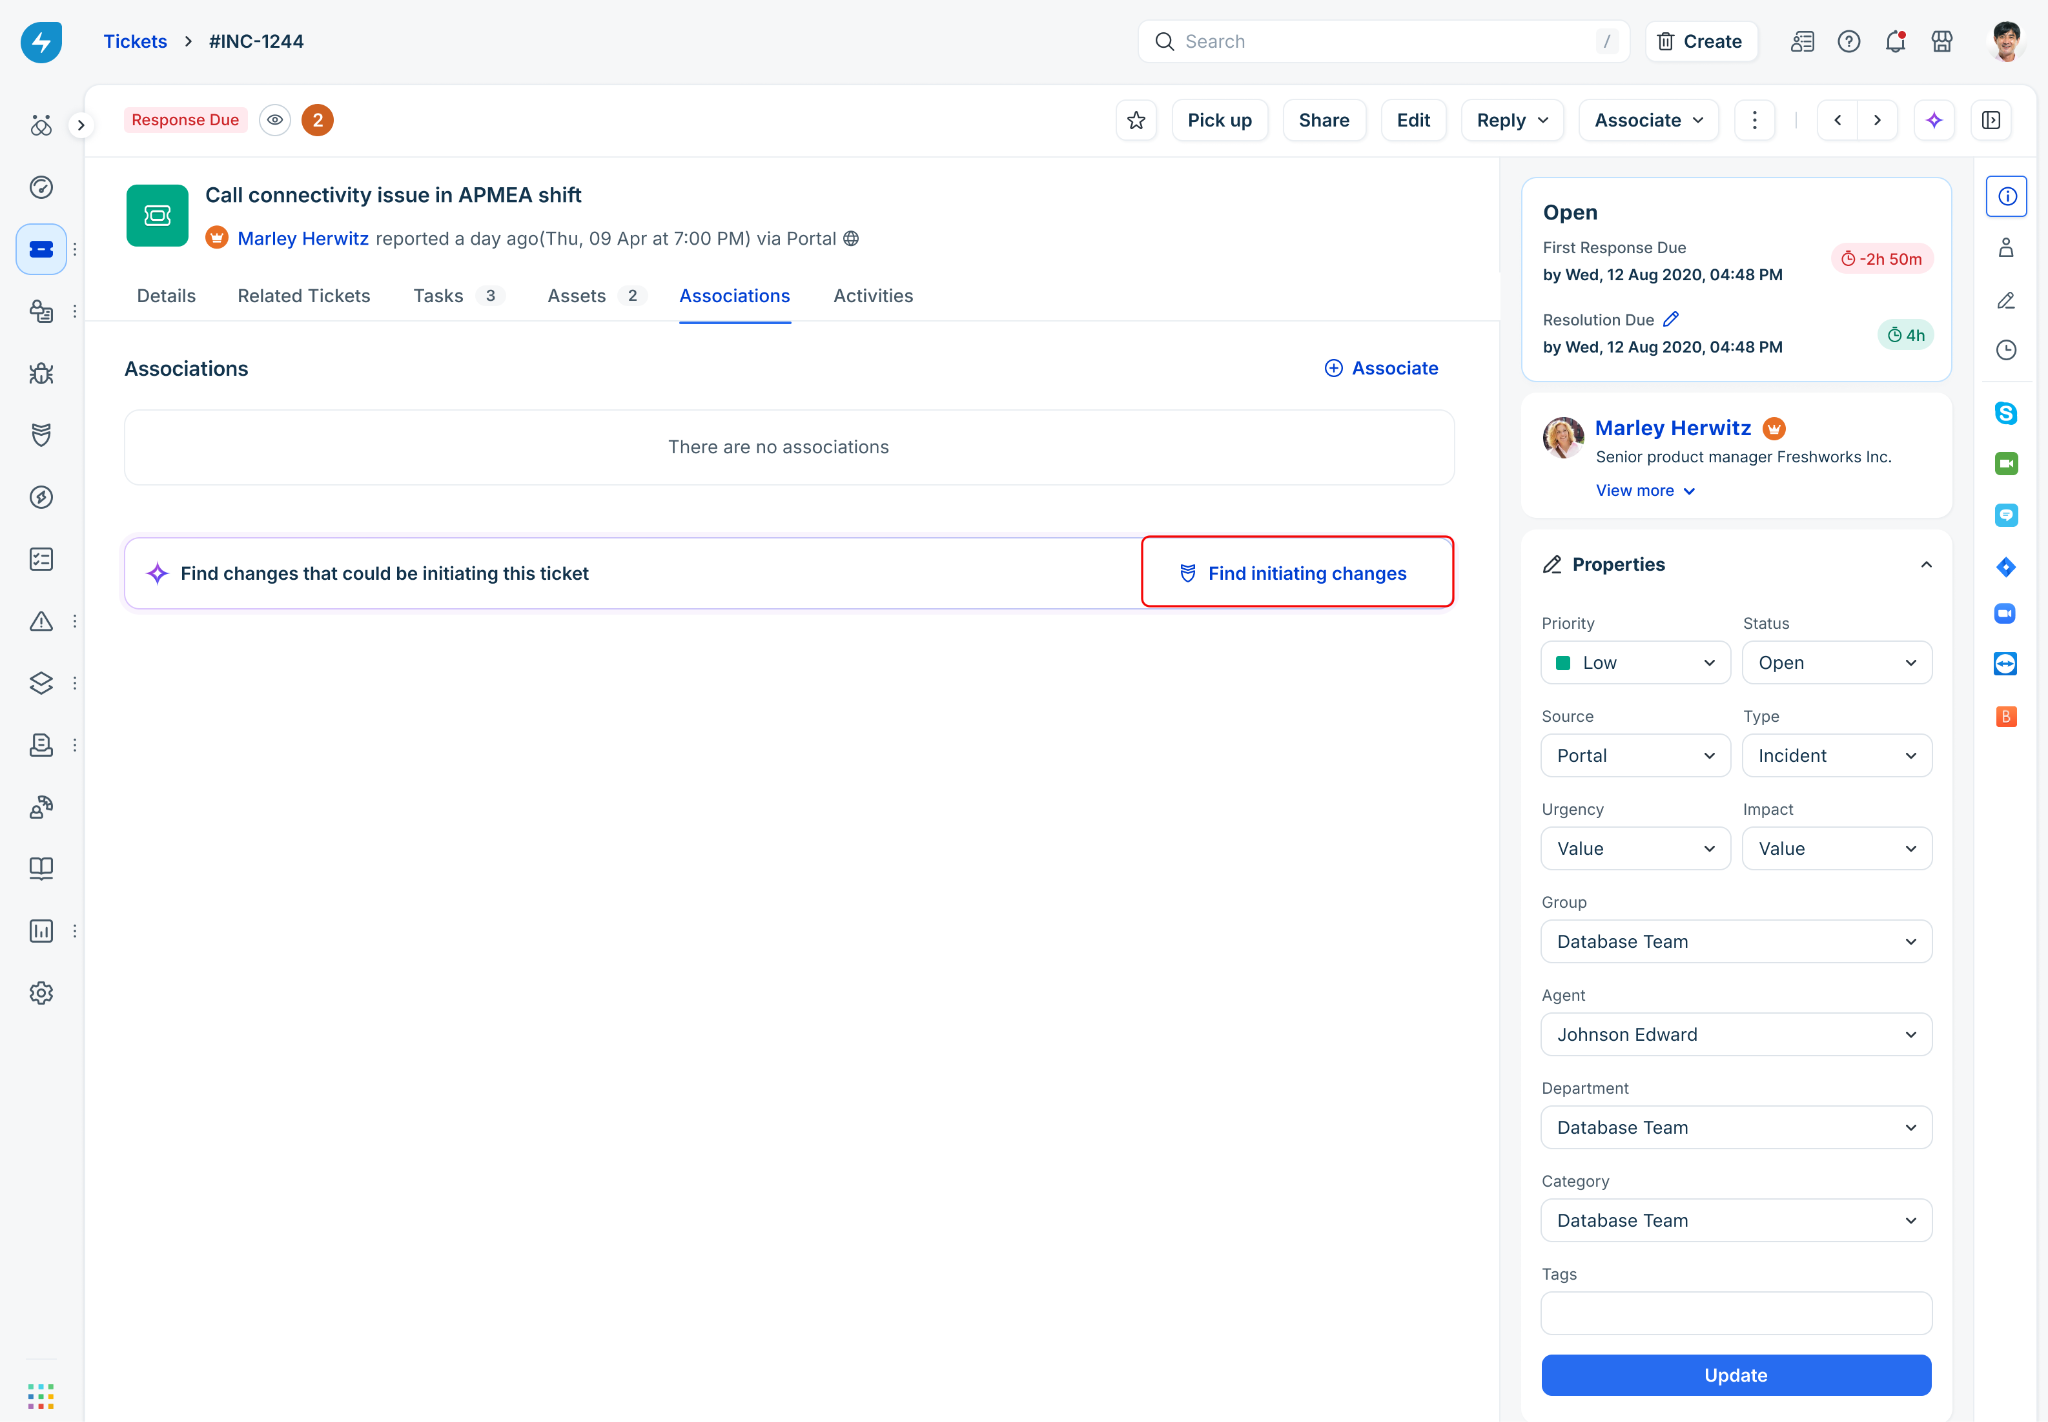Screen dimensions: 2048x1422
Task: Open the help question mark icon
Action: click(x=1849, y=41)
